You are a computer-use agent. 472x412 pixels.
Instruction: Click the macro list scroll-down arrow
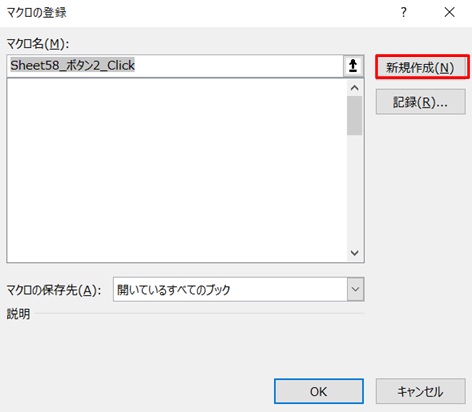click(x=355, y=253)
